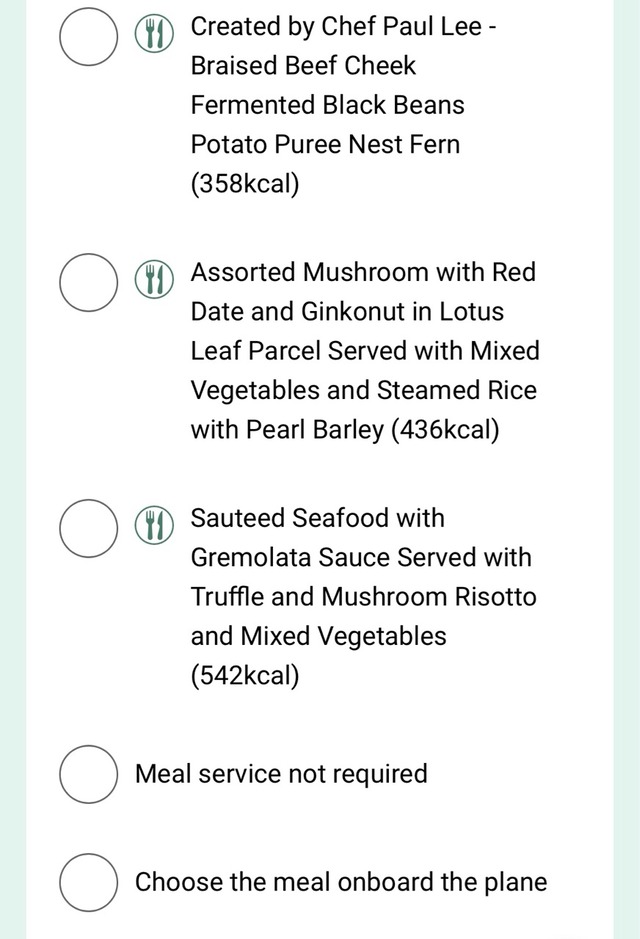Pick the Sauteed Seafood radio button
The image size is (640, 939).
pyautogui.click(x=89, y=528)
